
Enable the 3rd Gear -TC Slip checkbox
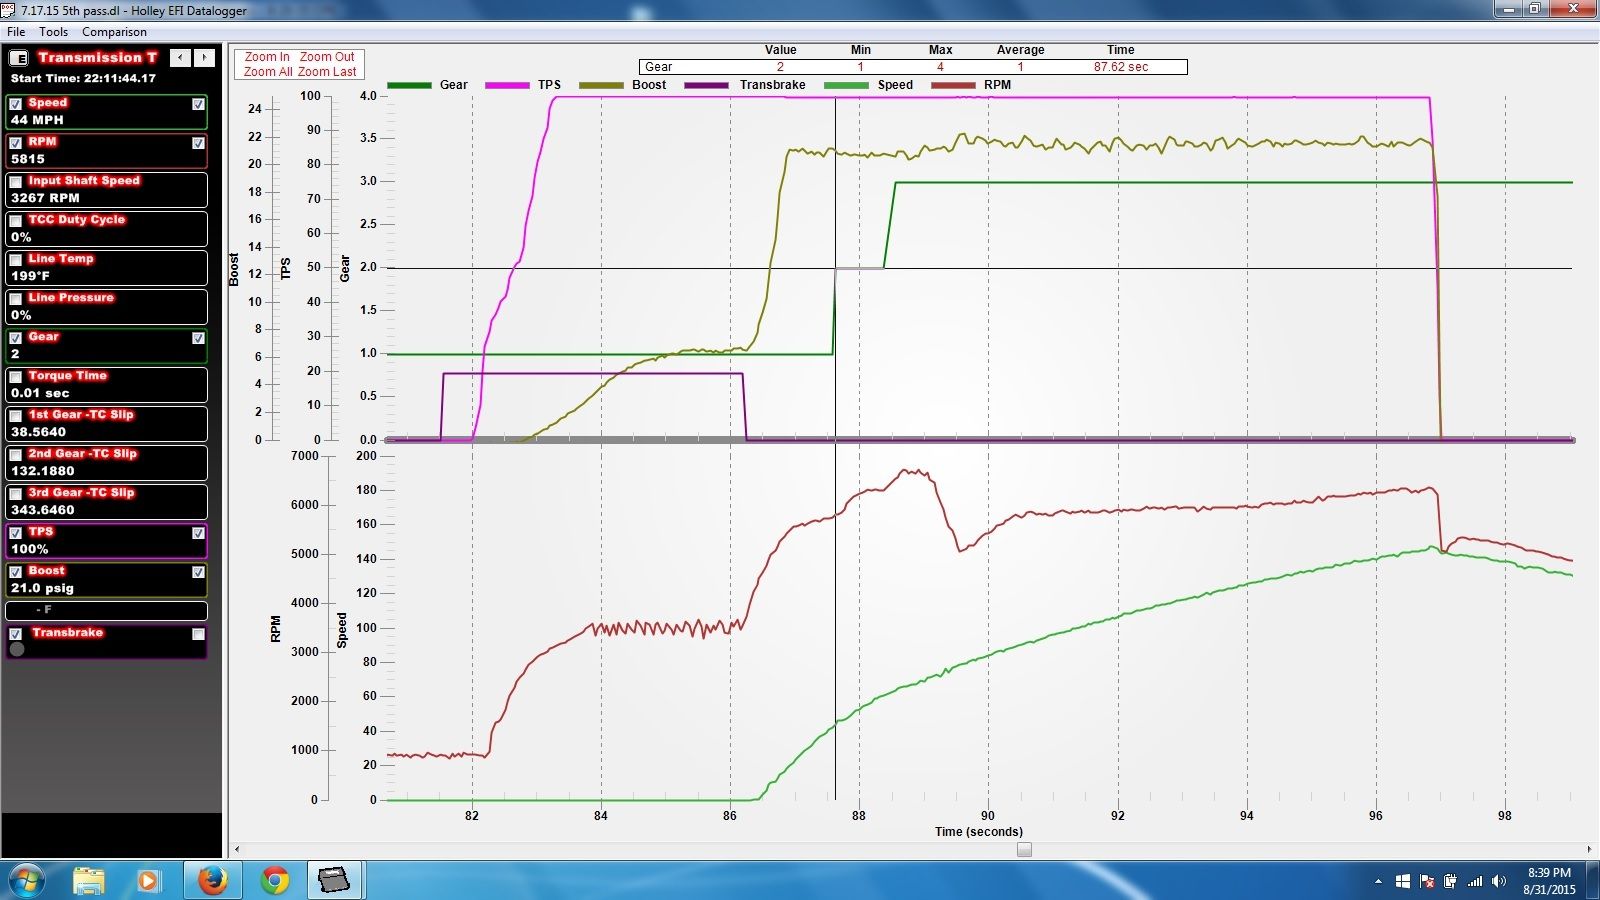(16, 494)
